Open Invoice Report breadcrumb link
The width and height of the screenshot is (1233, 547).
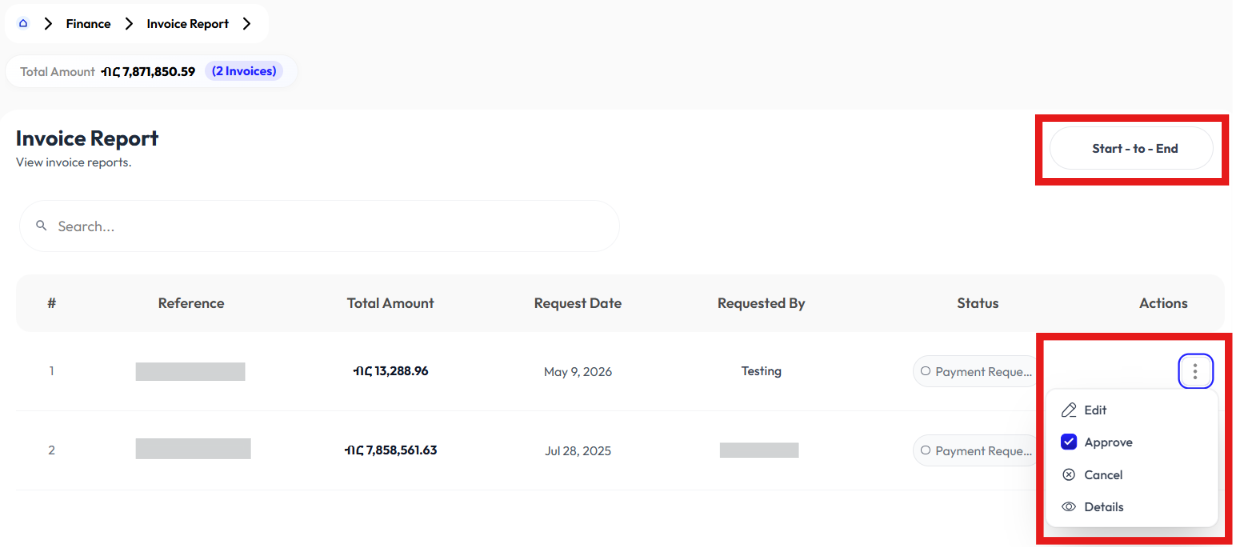point(188,23)
